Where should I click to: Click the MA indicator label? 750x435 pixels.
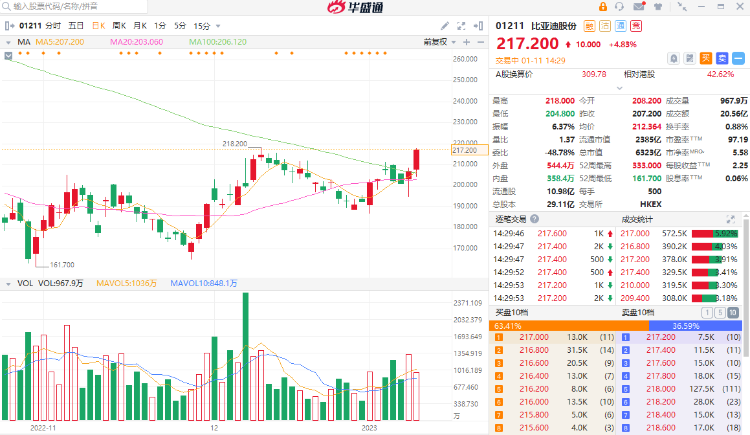[24, 42]
